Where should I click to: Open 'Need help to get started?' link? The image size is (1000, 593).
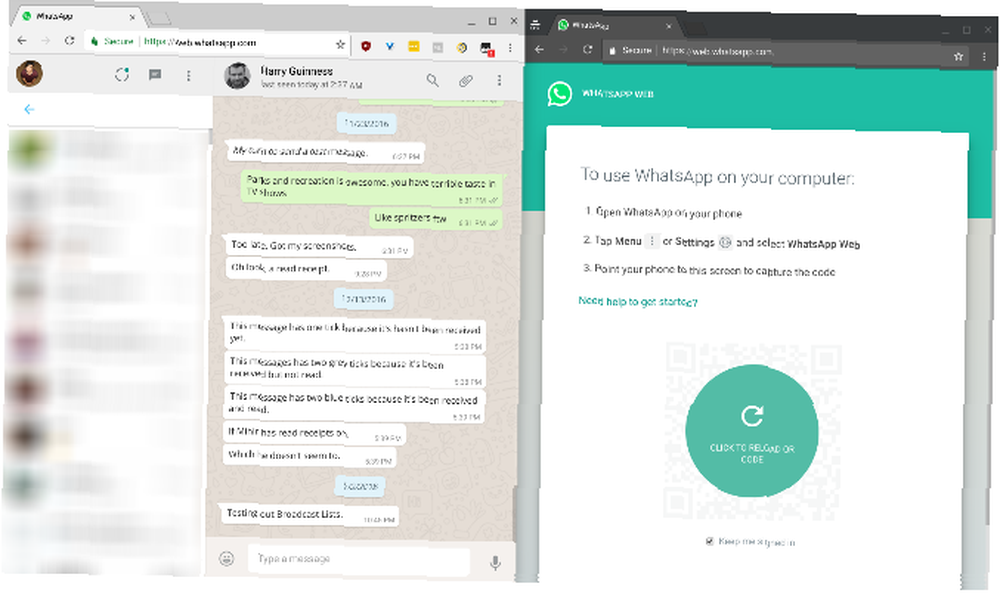[638, 302]
